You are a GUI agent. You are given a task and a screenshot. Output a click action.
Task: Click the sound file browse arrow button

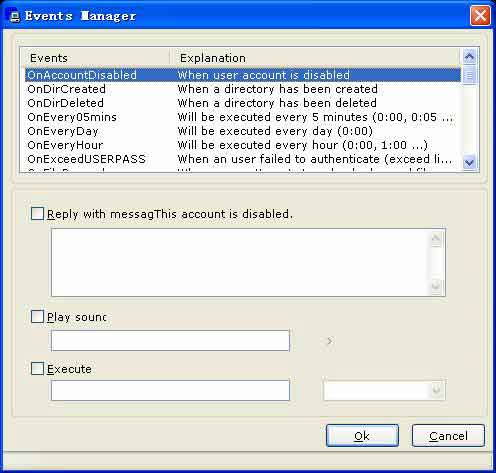point(329,341)
